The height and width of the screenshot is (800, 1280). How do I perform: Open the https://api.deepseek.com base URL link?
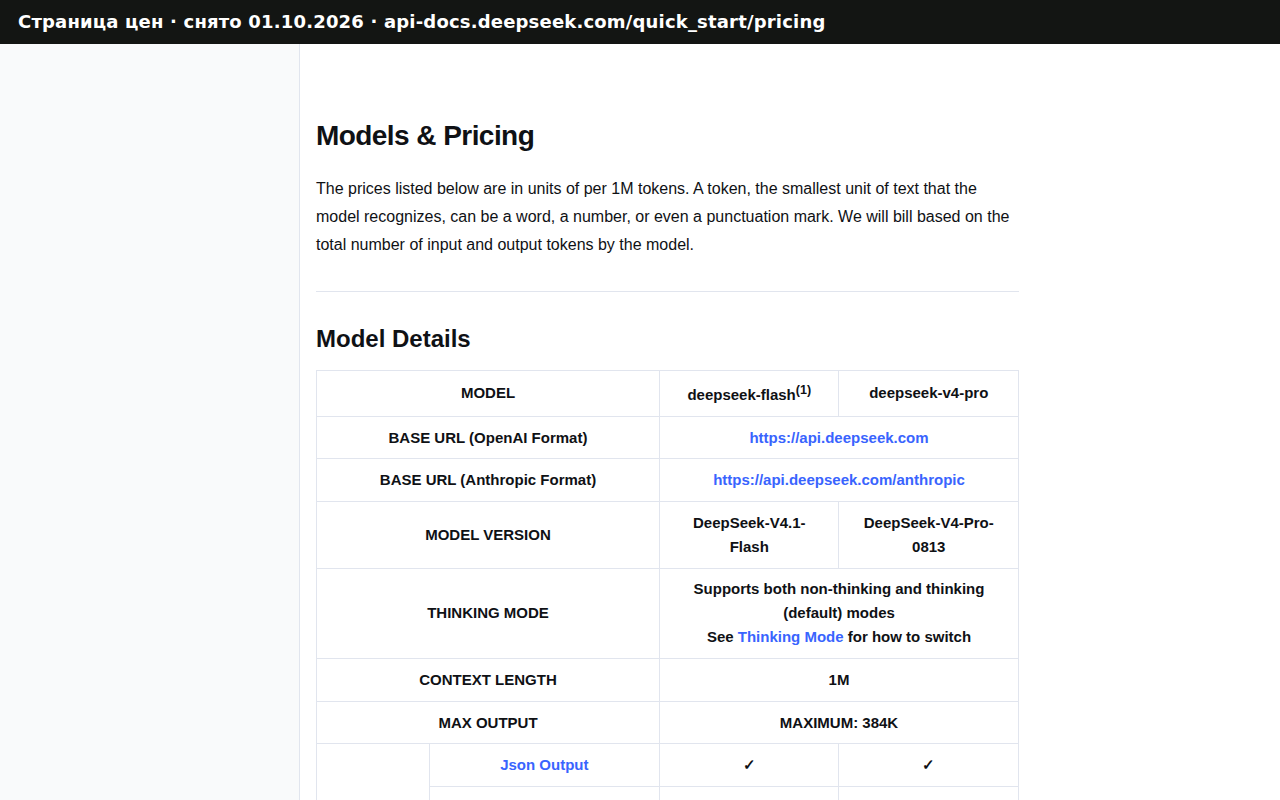pyautogui.click(x=839, y=438)
